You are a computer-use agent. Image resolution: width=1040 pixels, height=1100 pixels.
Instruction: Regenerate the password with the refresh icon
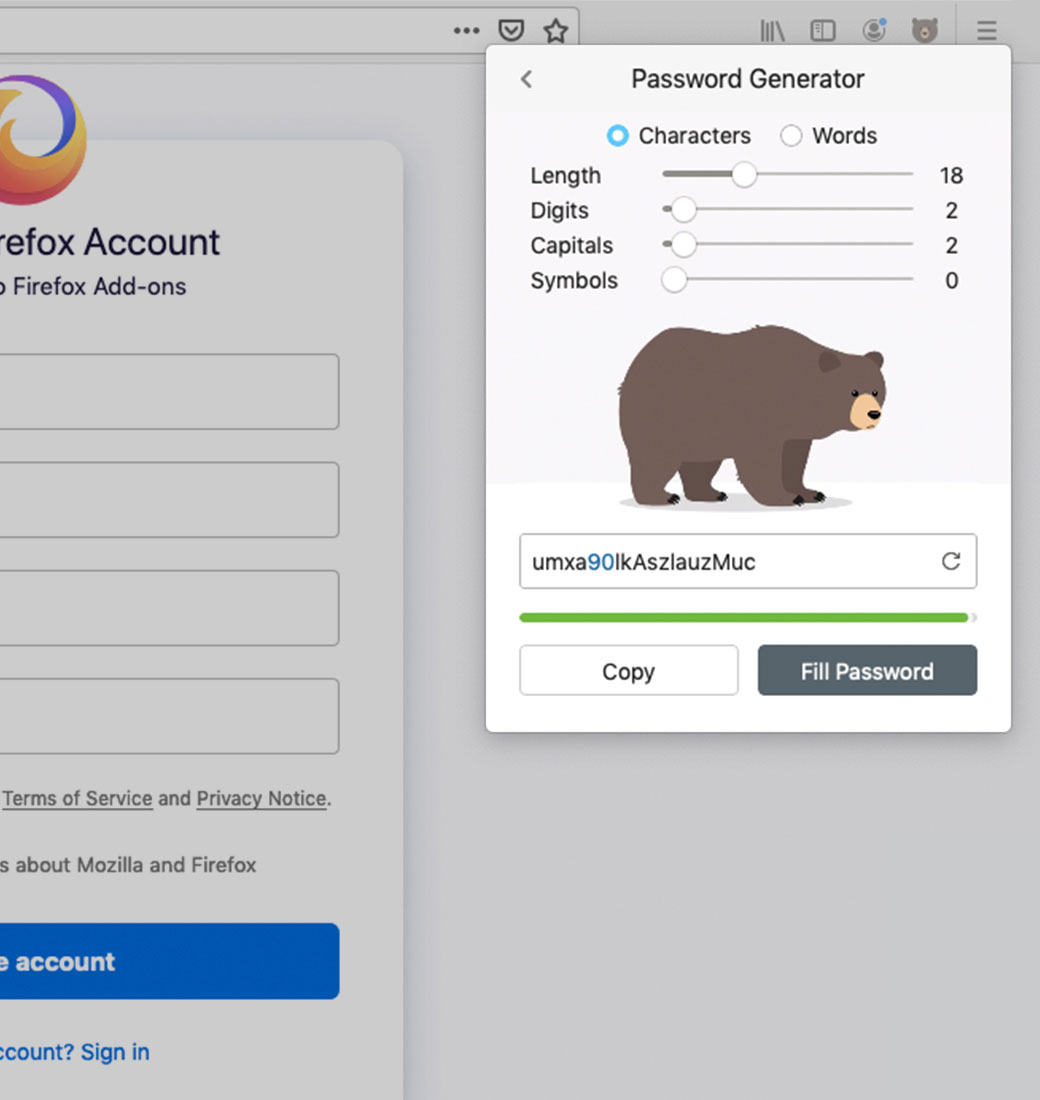click(951, 561)
